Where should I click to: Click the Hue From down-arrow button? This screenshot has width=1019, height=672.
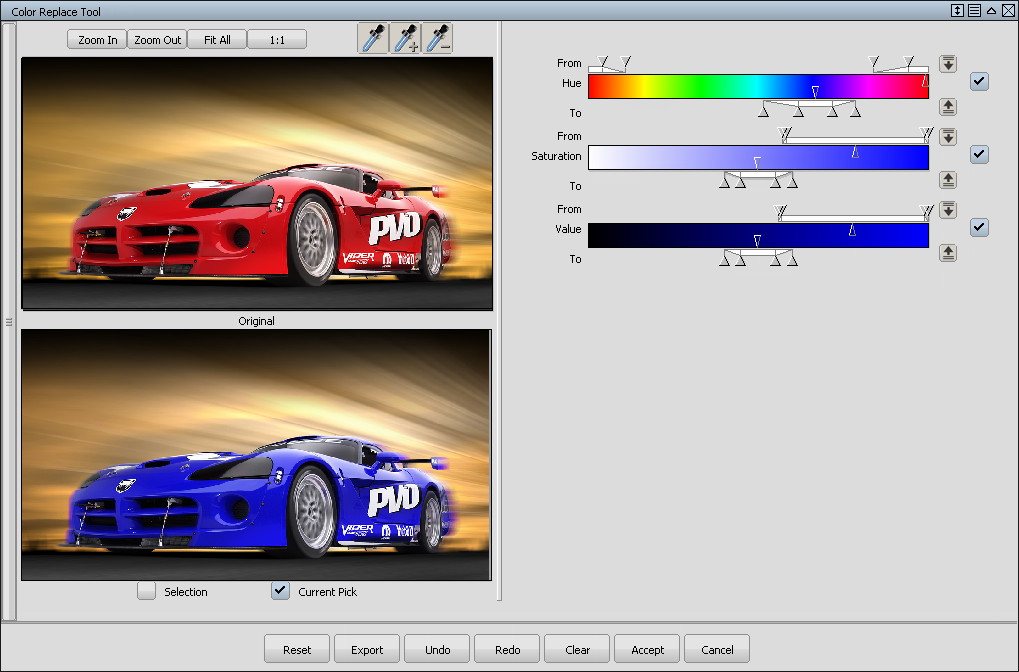point(948,64)
